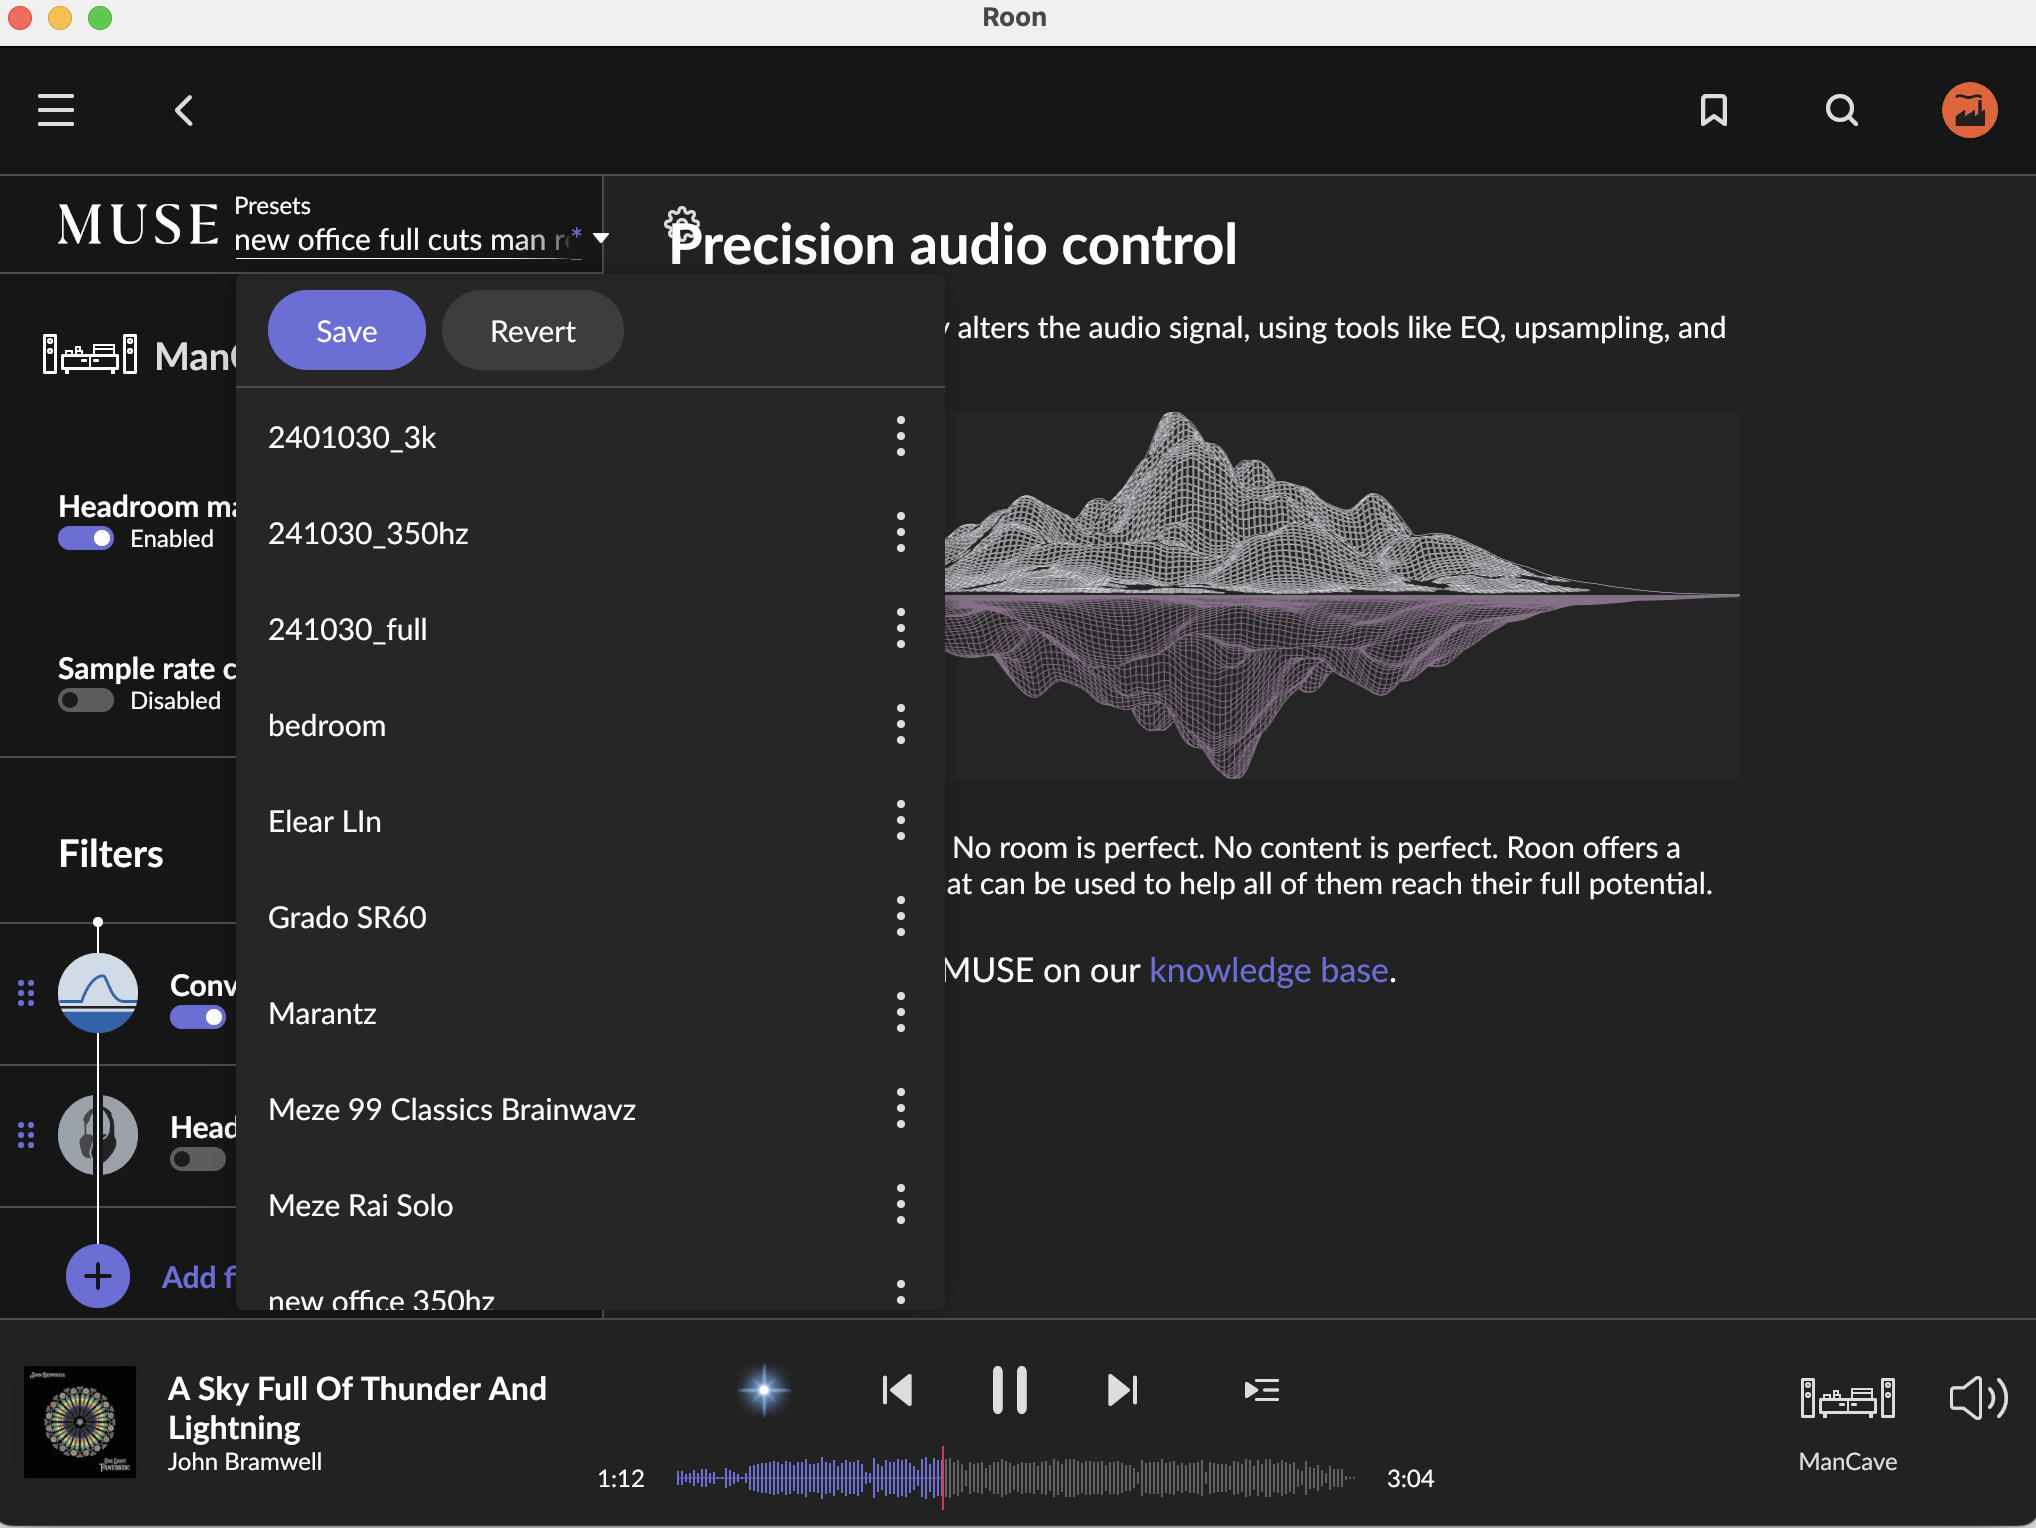Screen dimensions: 2036x1528
Task: Select the Headphone crossfeed filter icon
Action: point(98,1135)
